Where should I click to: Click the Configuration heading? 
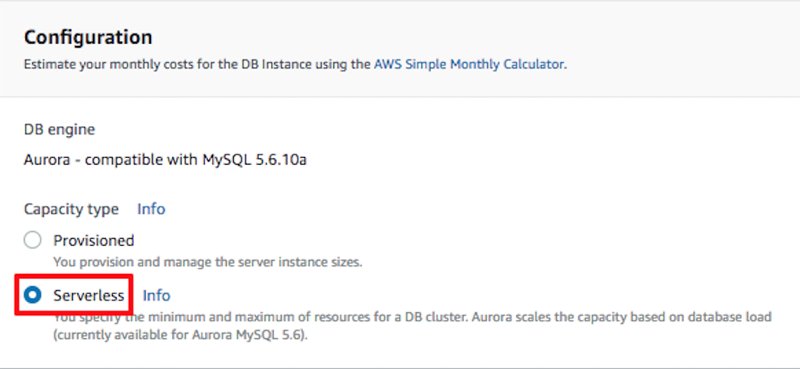tap(88, 37)
